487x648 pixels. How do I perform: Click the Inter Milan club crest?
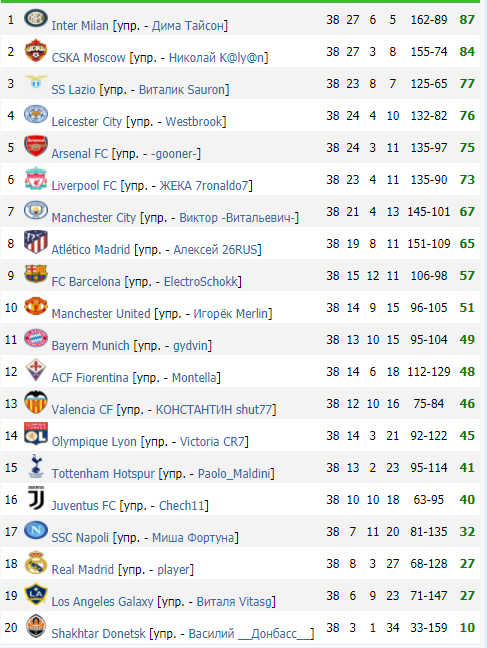pos(36,18)
